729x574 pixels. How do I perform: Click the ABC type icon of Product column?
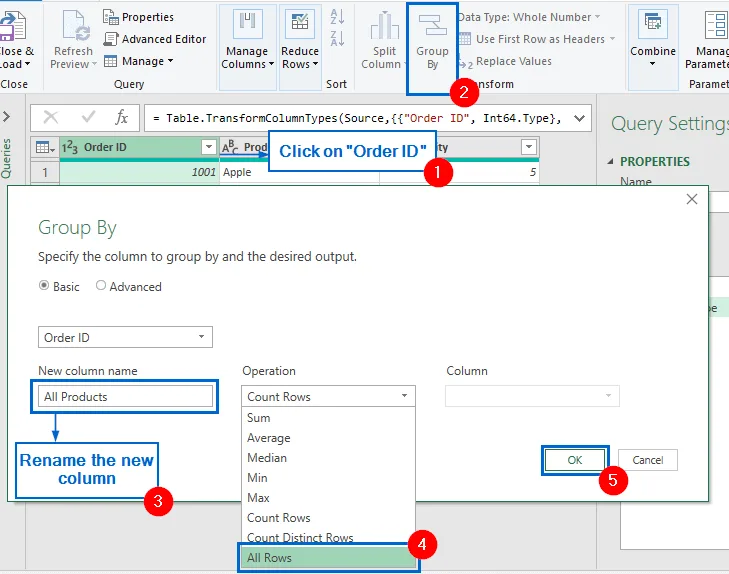point(230,147)
